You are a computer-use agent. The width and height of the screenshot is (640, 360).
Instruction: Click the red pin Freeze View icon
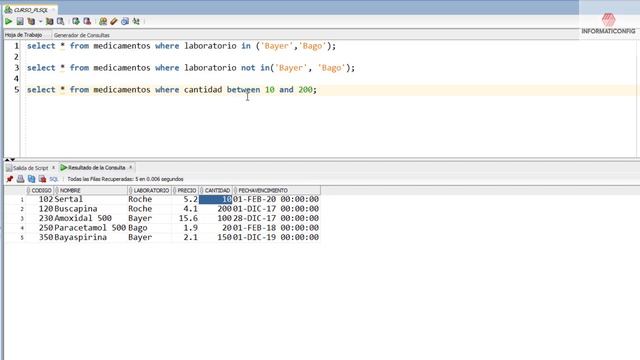(10, 179)
